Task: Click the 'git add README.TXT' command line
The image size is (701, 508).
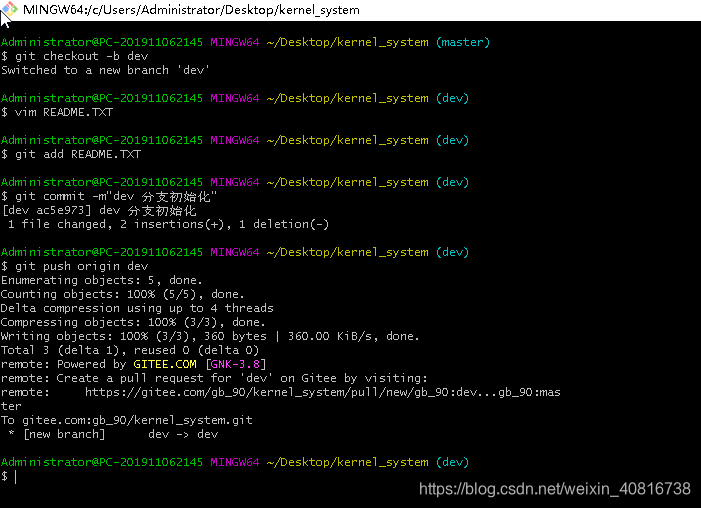Action: pos(71,154)
